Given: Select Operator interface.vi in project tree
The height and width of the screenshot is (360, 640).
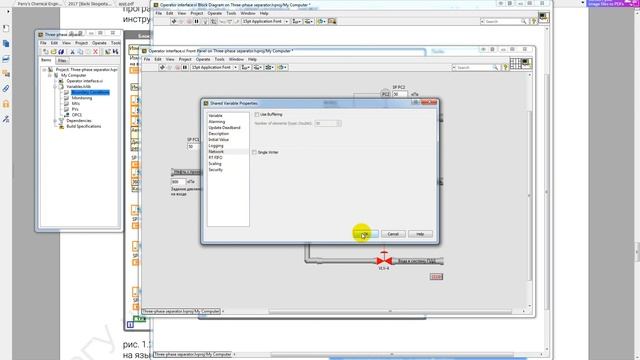Looking at the screenshot, I should (84, 81).
